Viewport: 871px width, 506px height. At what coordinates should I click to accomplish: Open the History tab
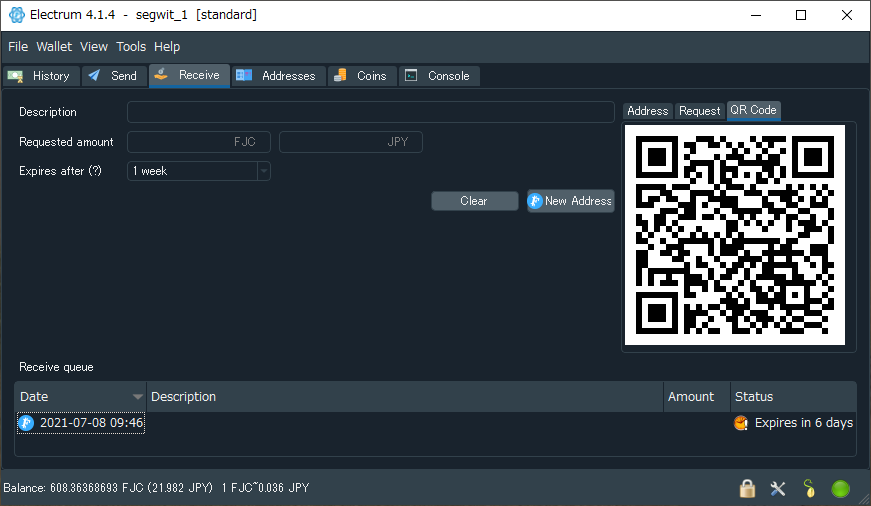pyautogui.click(x=42, y=76)
